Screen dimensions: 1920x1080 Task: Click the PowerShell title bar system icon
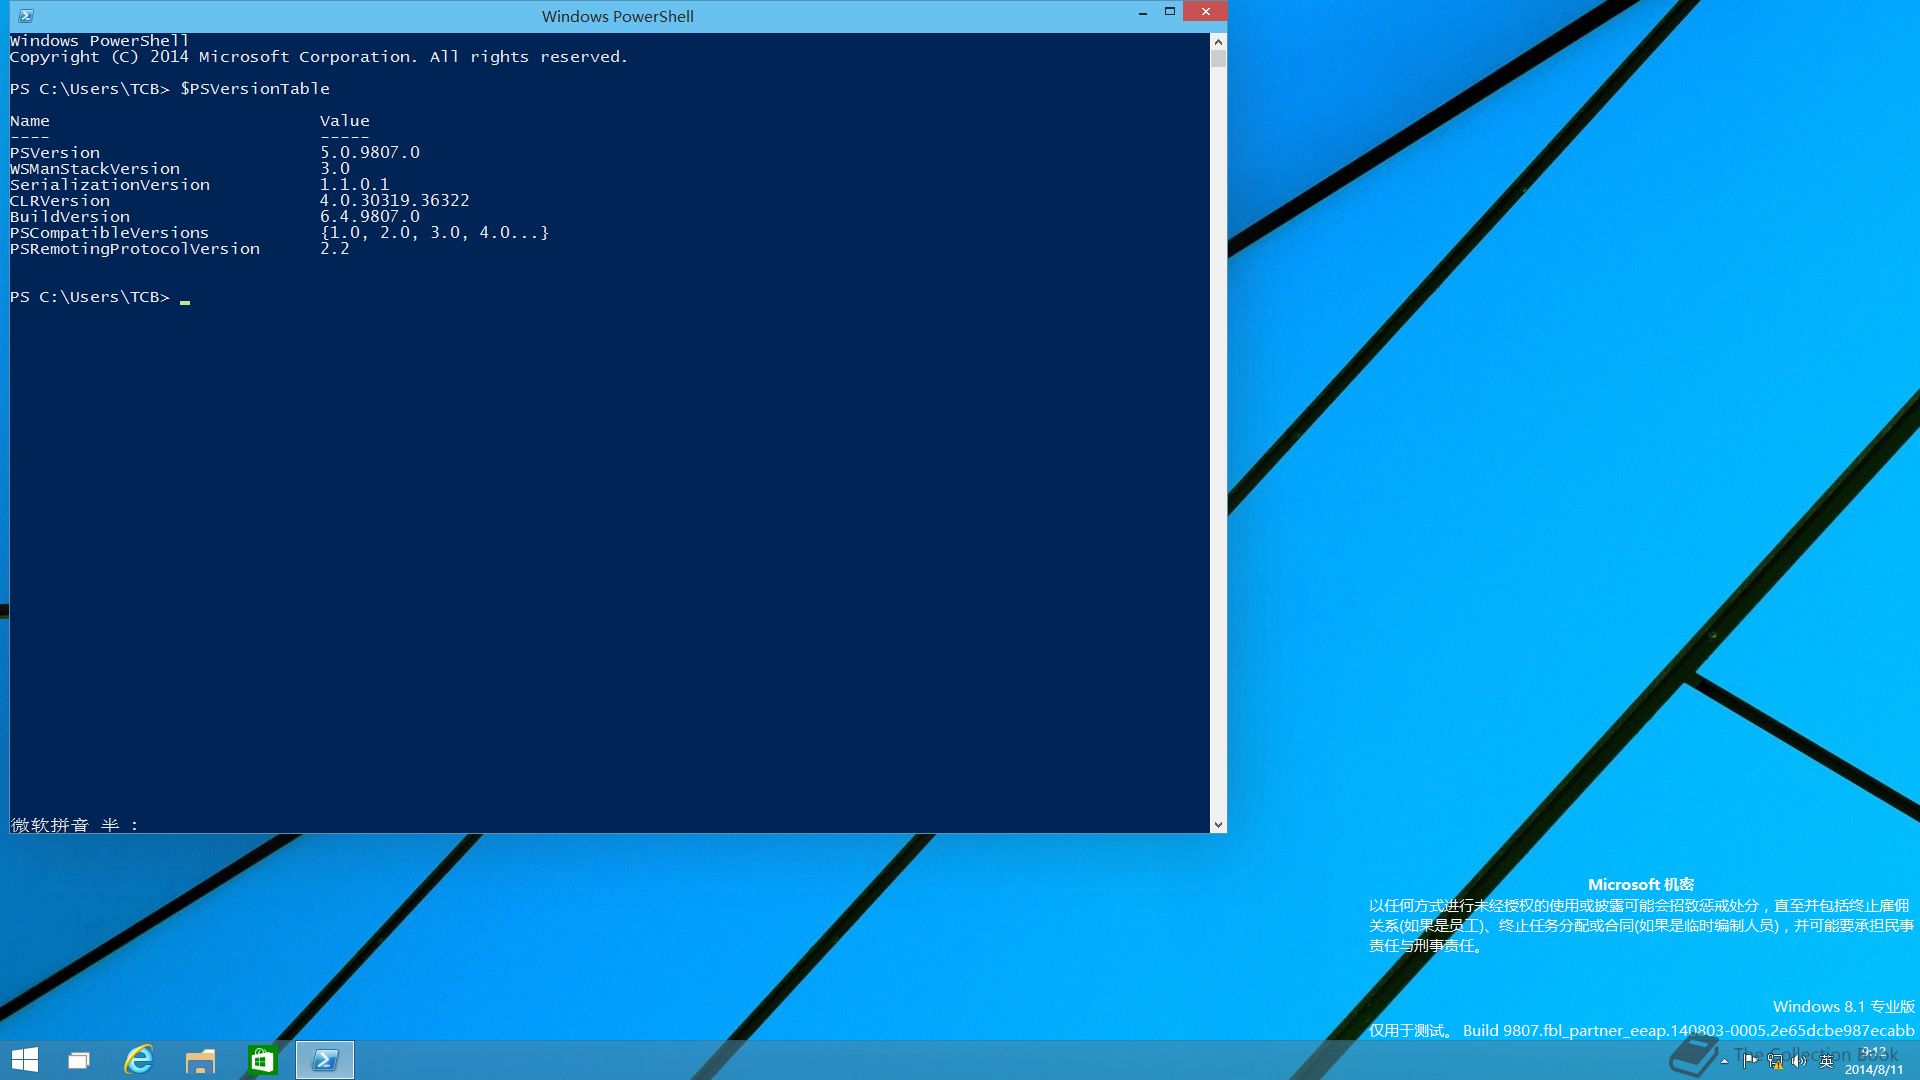pos(26,16)
